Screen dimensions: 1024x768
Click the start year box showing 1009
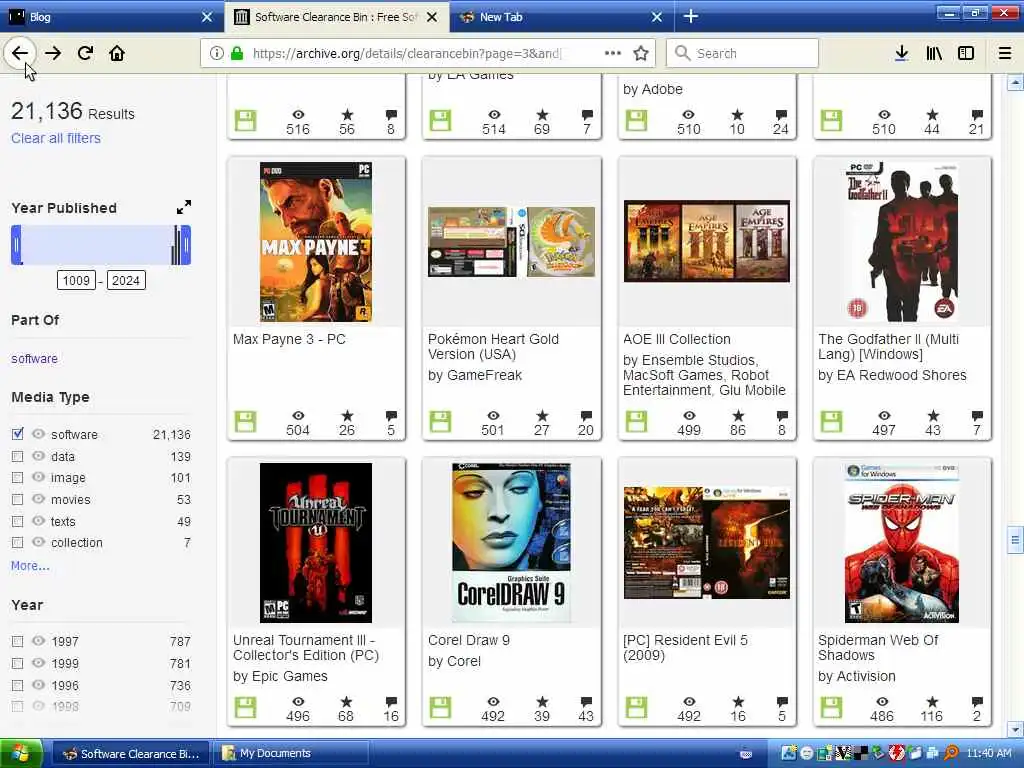click(x=76, y=280)
